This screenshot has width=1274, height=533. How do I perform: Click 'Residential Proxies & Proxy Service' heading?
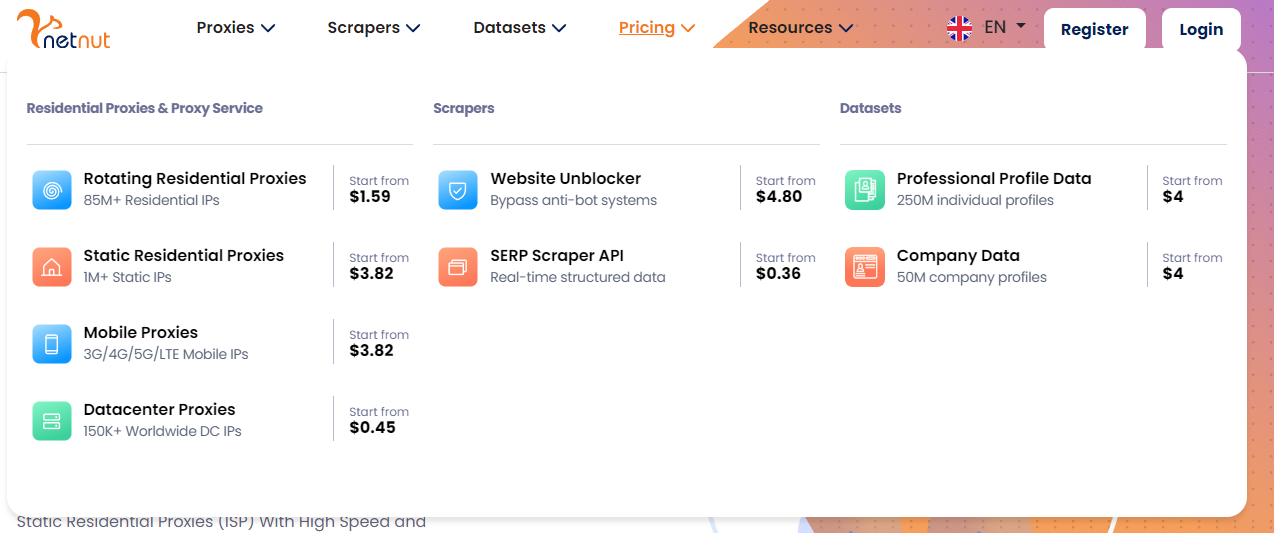pyautogui.click(x=145, y=108)
